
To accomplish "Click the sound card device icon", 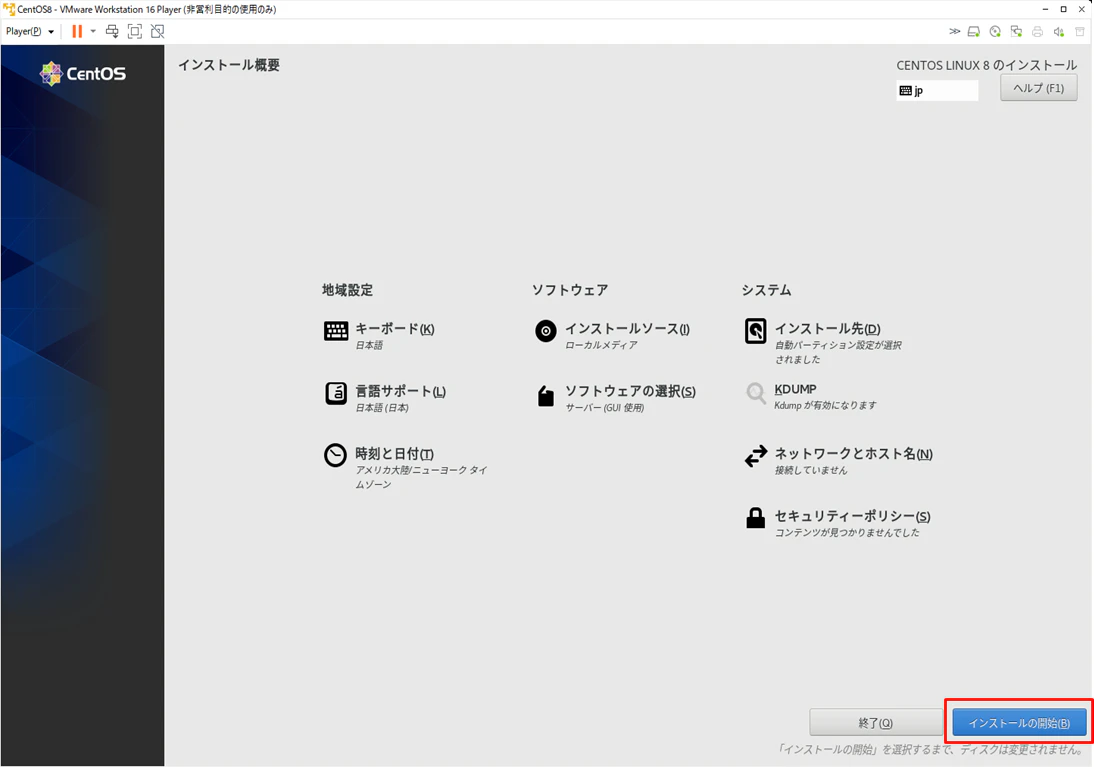I will point(1058,31).
